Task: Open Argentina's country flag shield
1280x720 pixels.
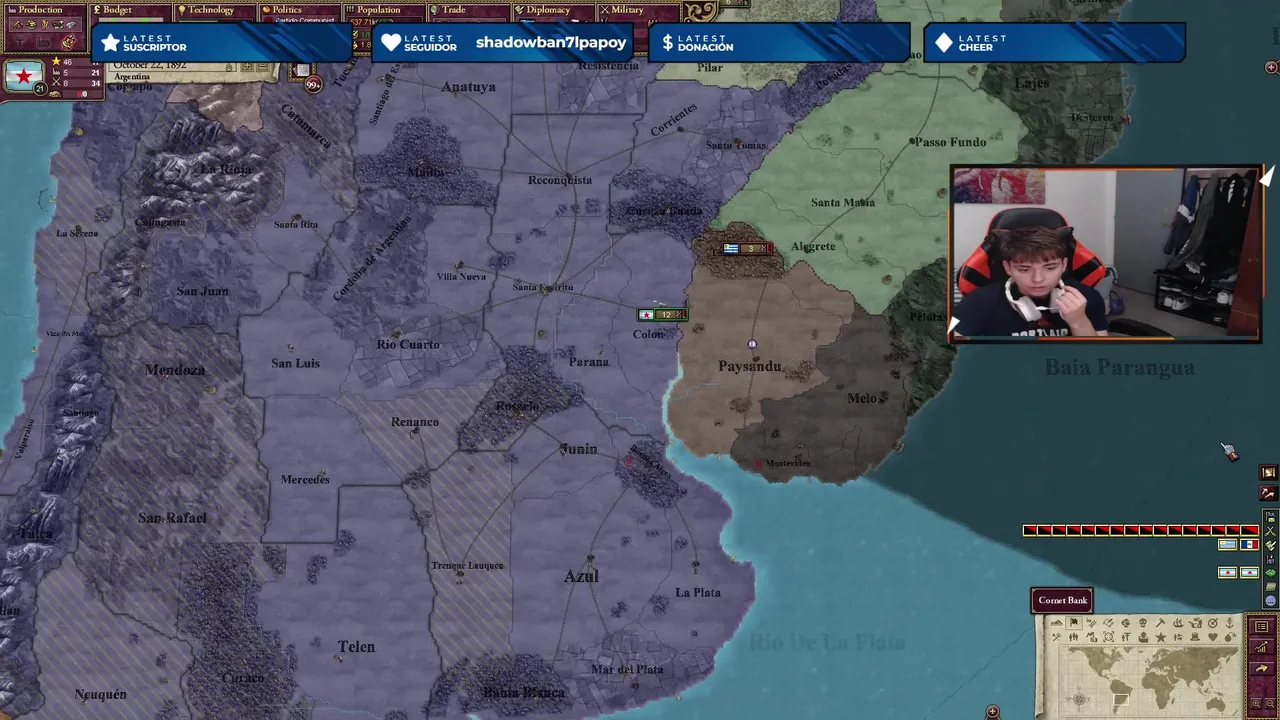Action: pos(24,76)
